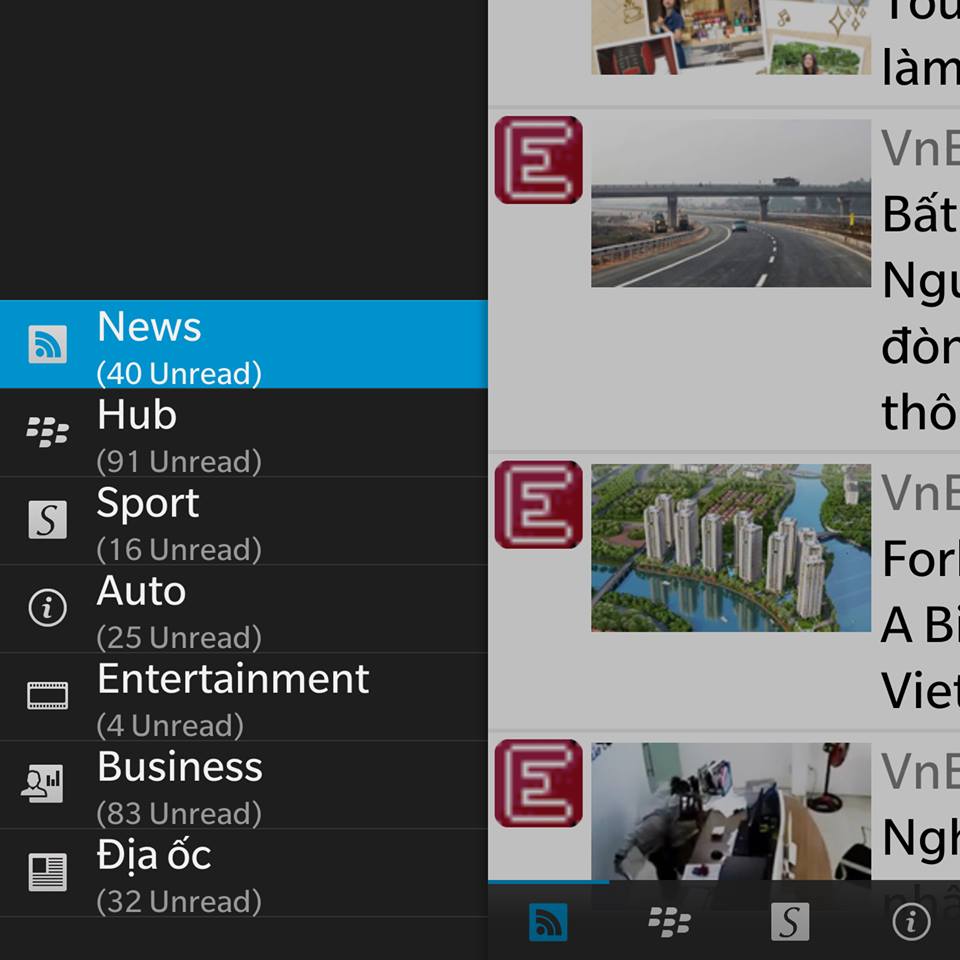Go to the Entertainment label in the sidebar
Viewport: 960px width, 960px height.
click(x=233, y=679)
